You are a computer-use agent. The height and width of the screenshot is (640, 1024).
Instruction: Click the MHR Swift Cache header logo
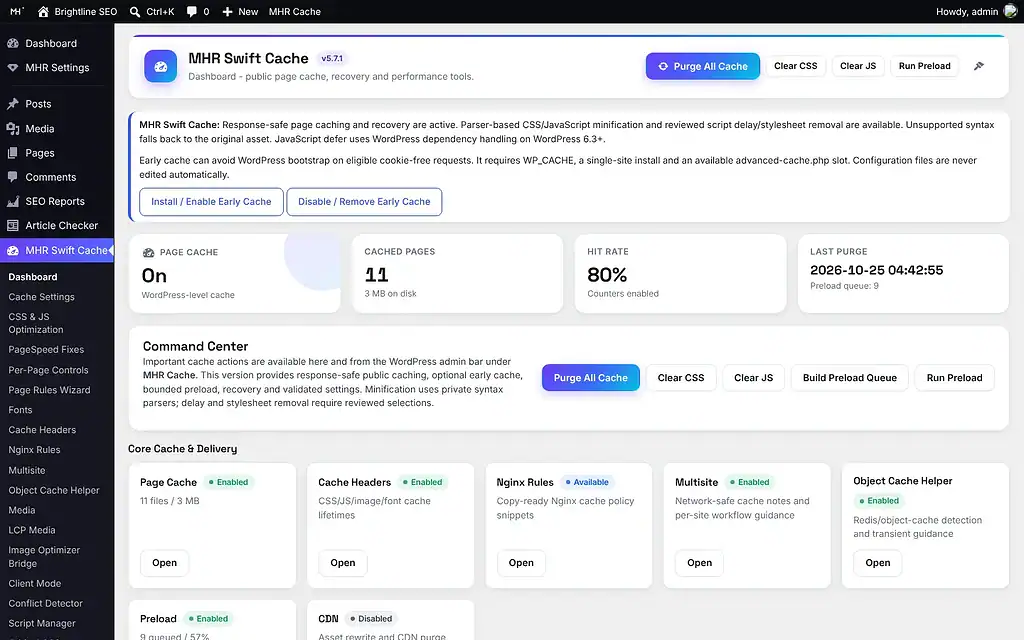coord(161,66)
